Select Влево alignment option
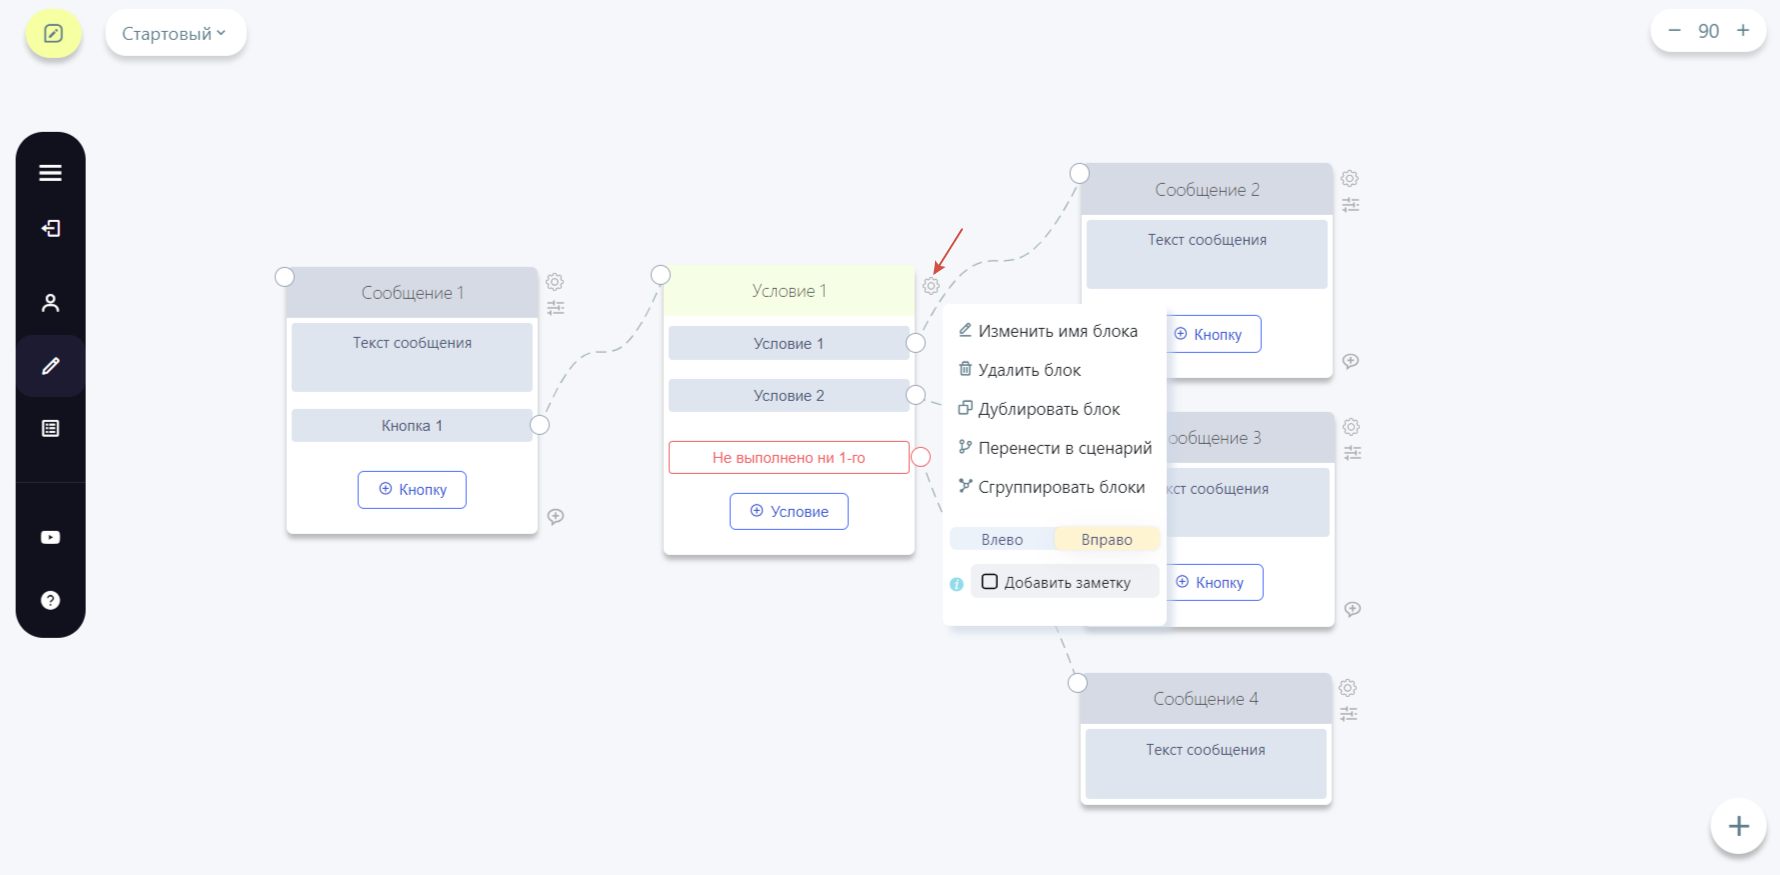This screenshot has width=1780, height=875. click(x=1002, y=539)
